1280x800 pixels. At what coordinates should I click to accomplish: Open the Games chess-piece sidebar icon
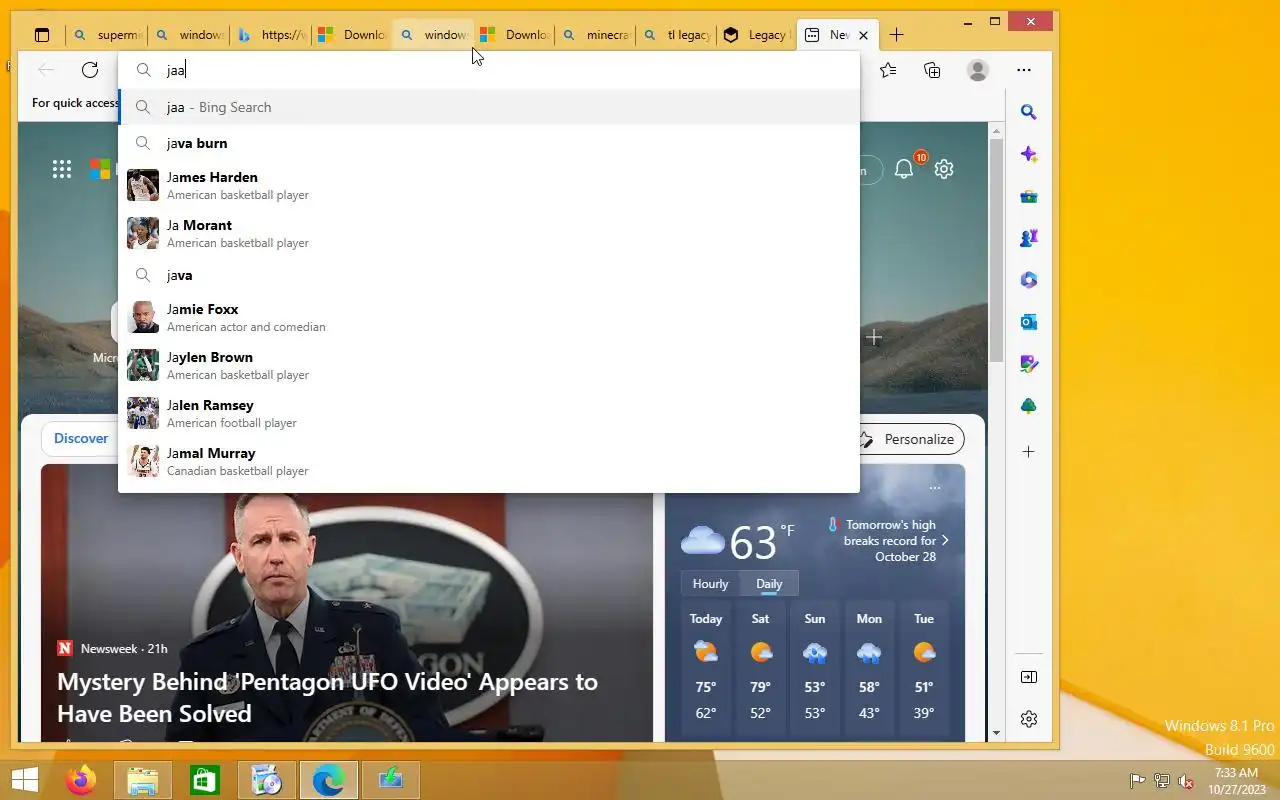click(x=1028, y=238)
